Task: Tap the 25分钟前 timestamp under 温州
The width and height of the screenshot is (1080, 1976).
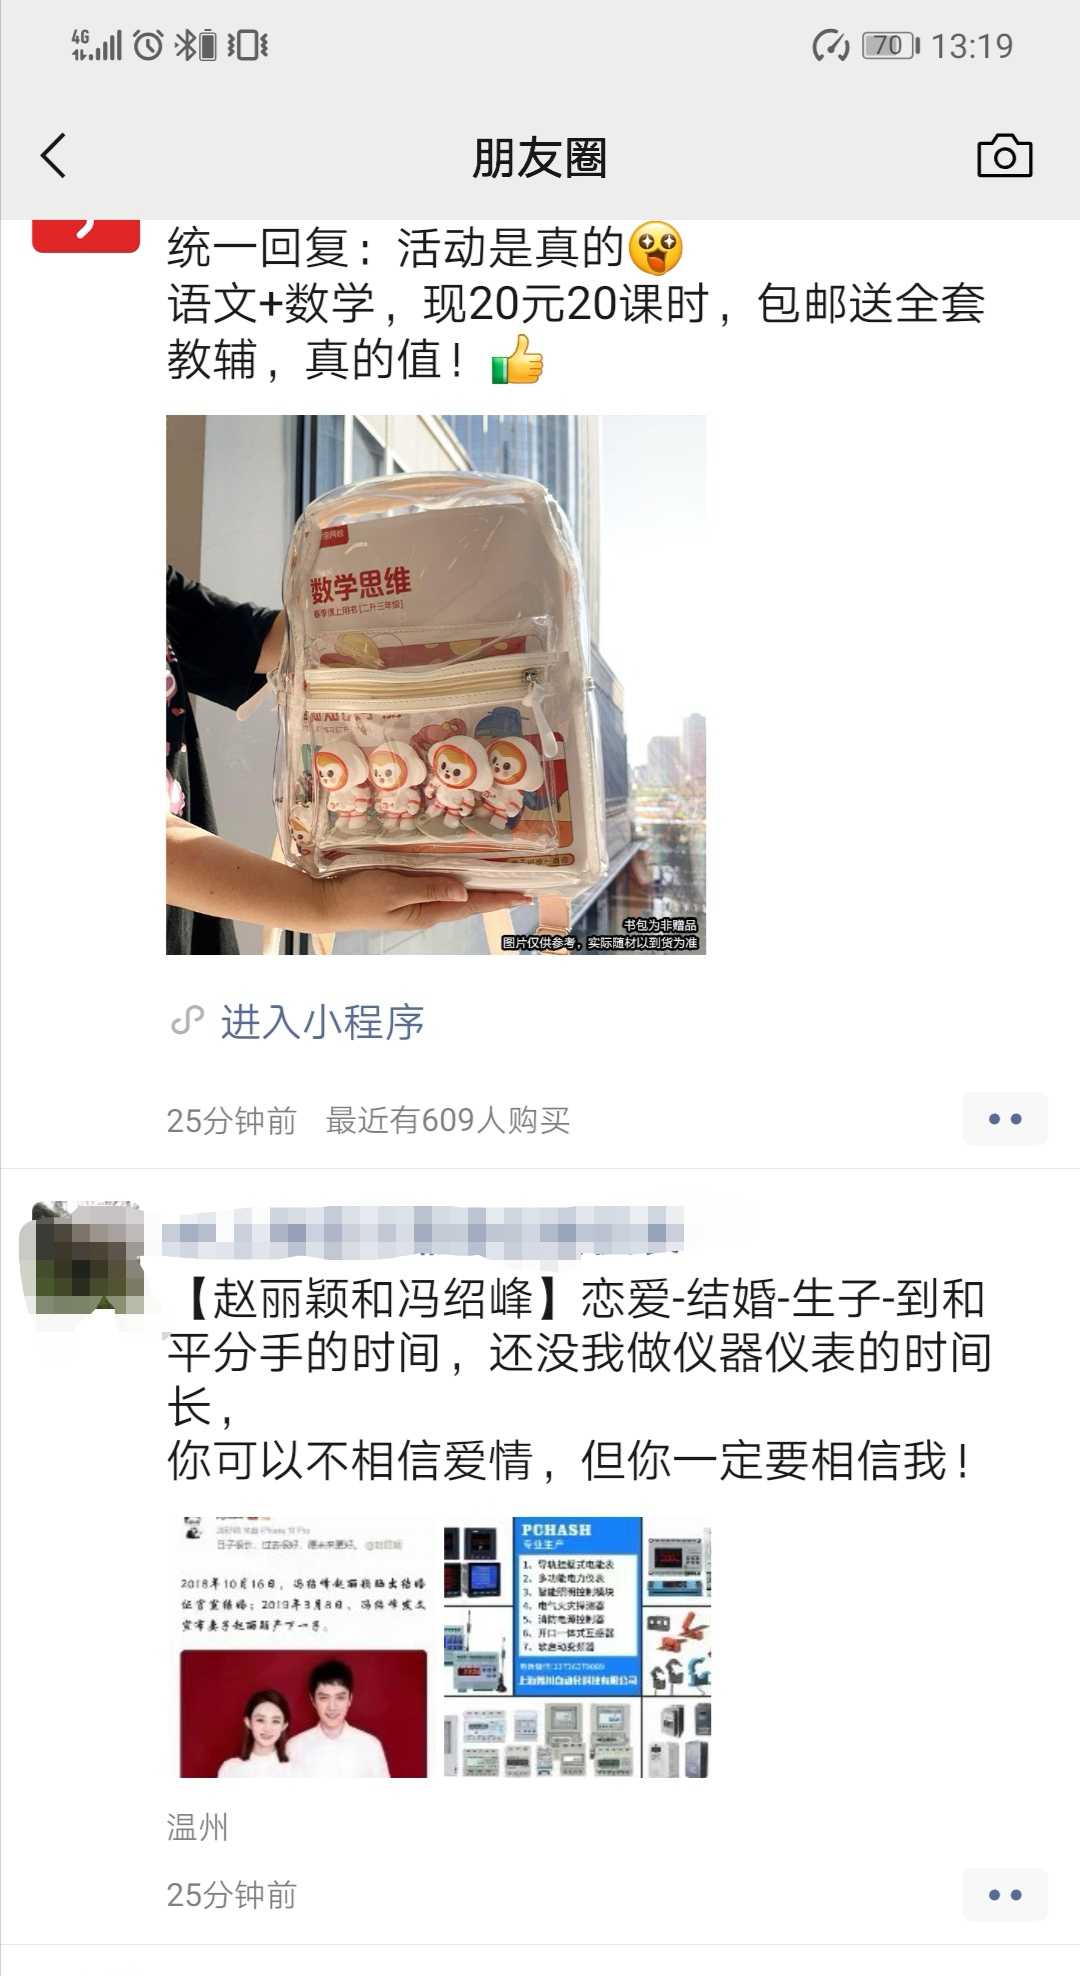Action: [x=232, y=1895]
